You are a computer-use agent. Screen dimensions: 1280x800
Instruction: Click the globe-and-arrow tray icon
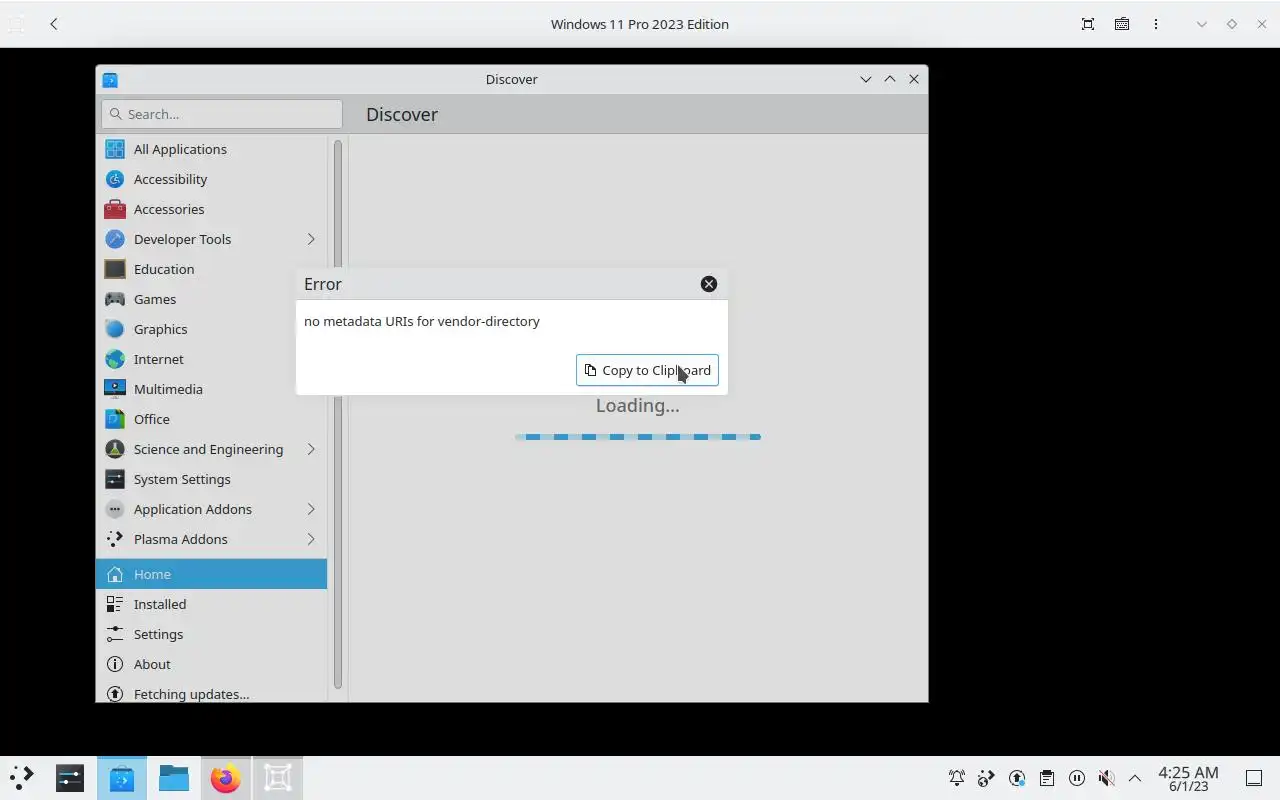tap(987, 778)
